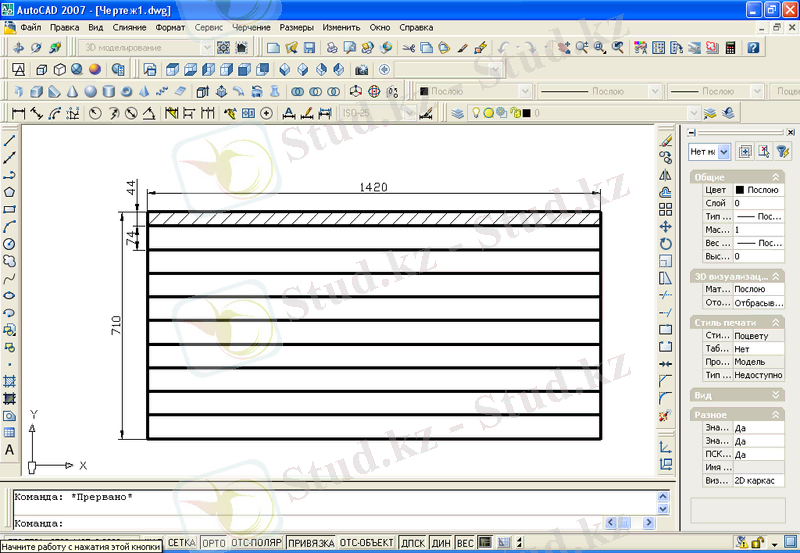Toggle ОРТО mode in status bar
This screenshot has width=800, height=553.
click(x=213, y=543)
